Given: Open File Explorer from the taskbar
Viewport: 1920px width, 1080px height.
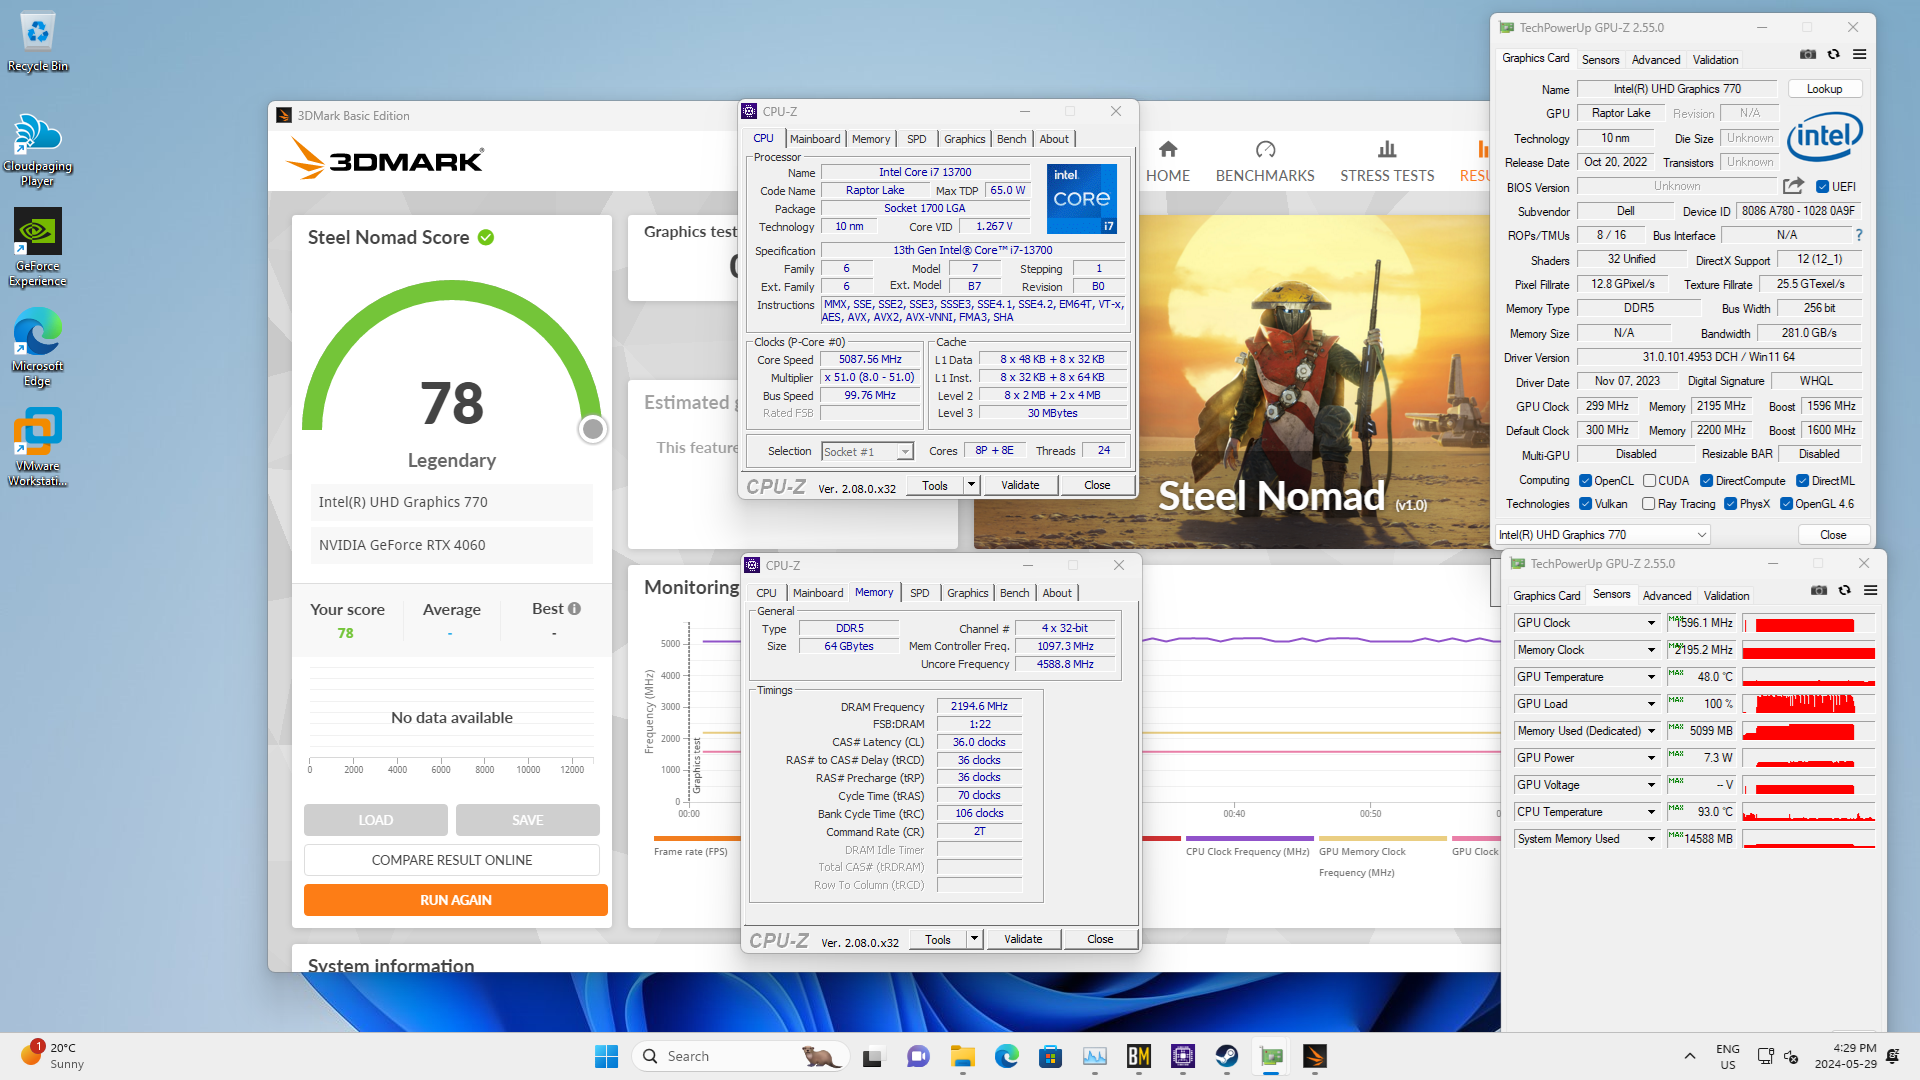Looking at the screenshot, I should click(x=963, y=1056).
